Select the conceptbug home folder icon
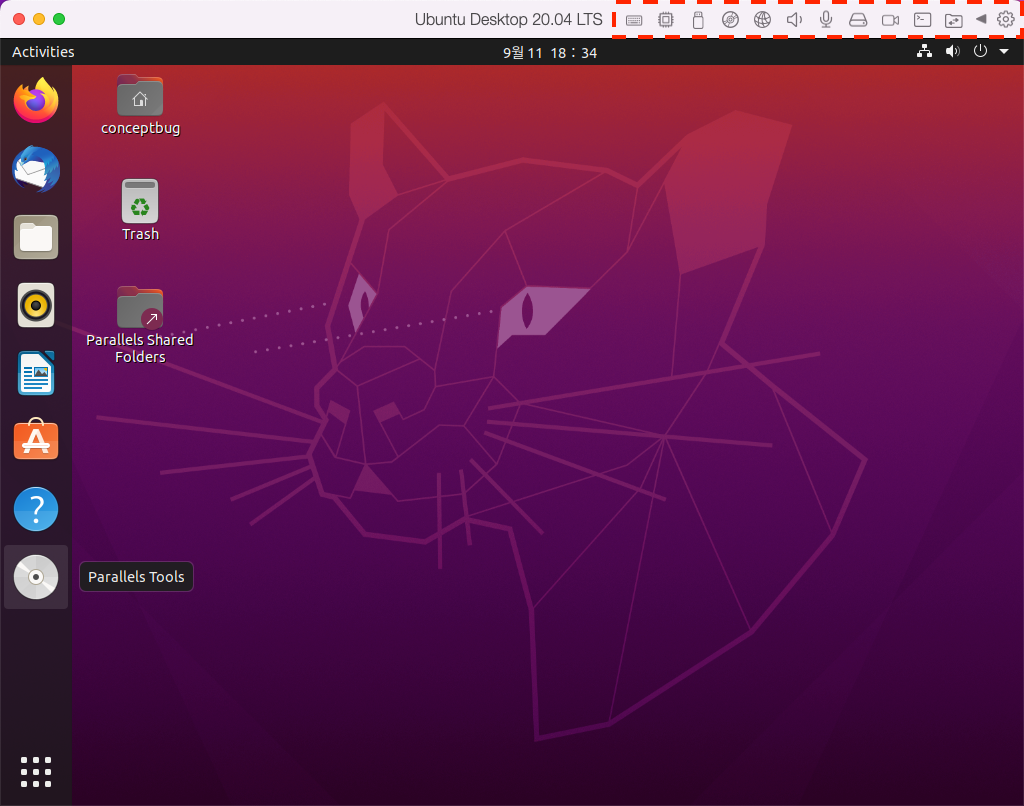 click(x=140, y=105)
